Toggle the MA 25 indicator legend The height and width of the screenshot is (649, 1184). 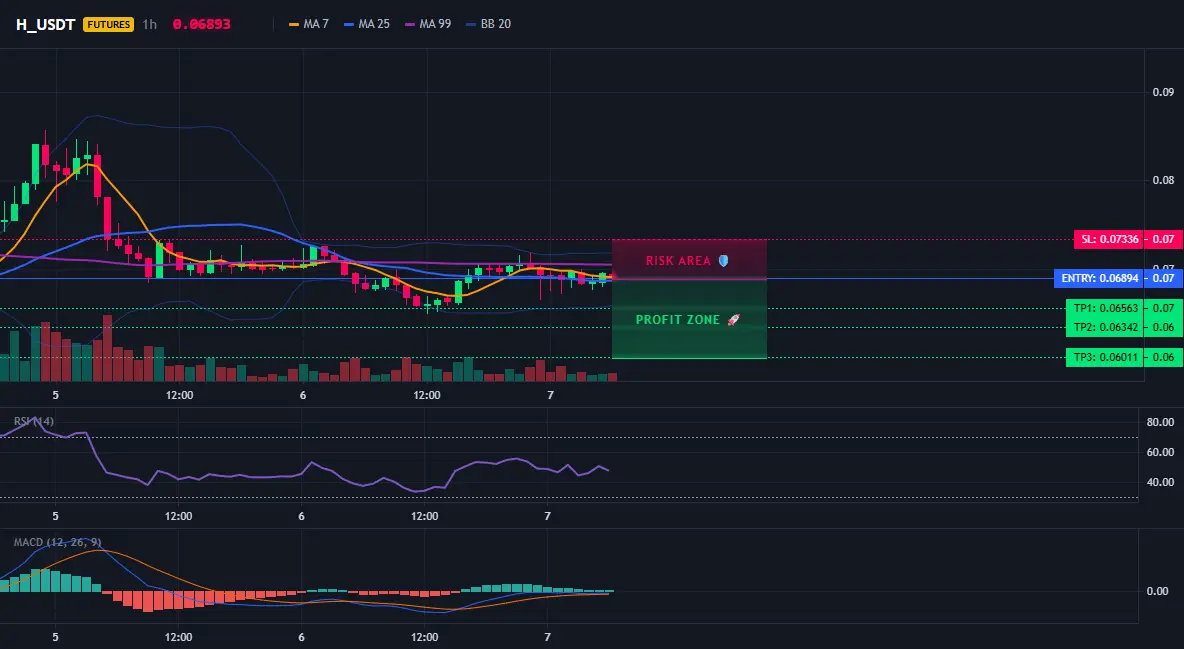(367, 24)
